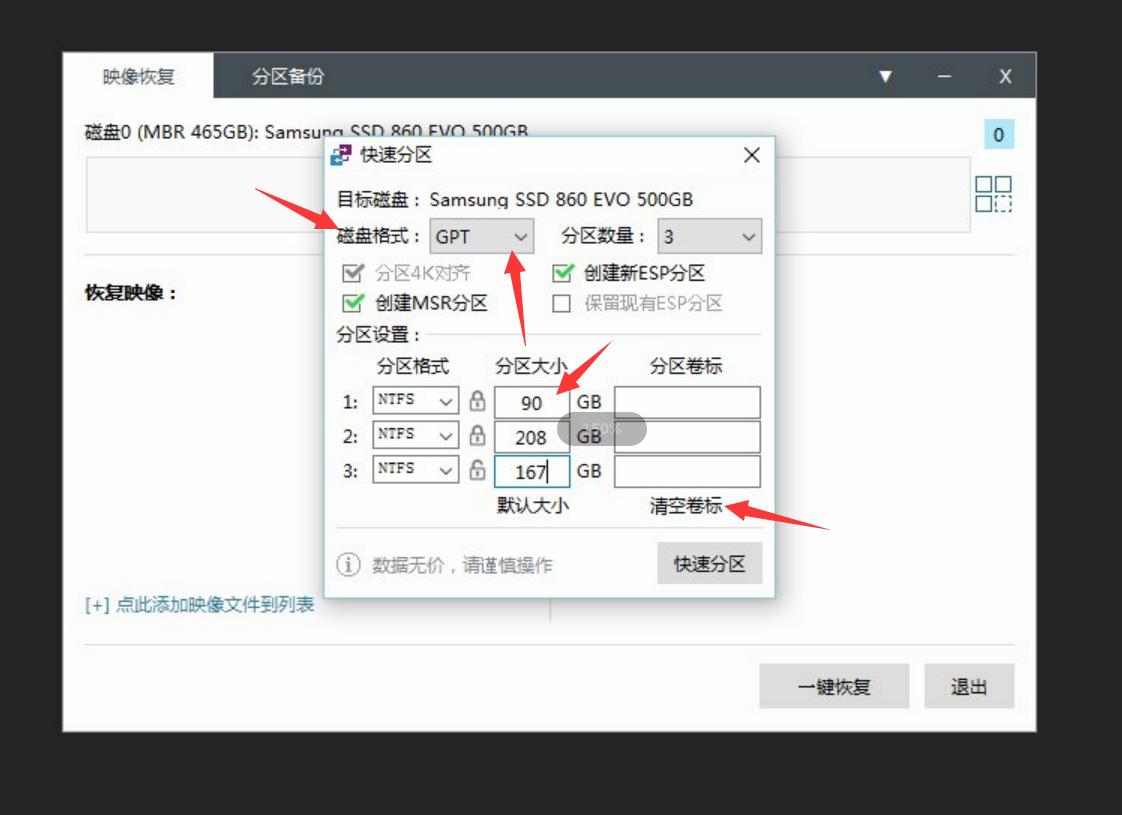Click the 快速分区 button to partition
Screen dimensions: 1122x815
[709, 563]
